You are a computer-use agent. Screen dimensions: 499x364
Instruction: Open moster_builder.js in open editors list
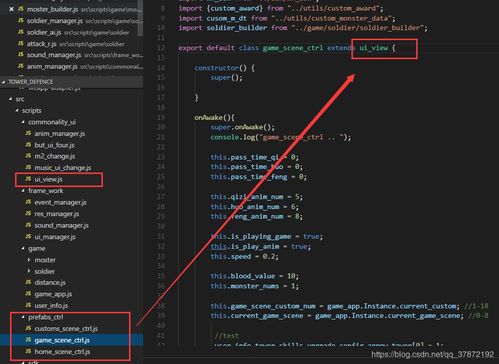click(x=52, y=9)
